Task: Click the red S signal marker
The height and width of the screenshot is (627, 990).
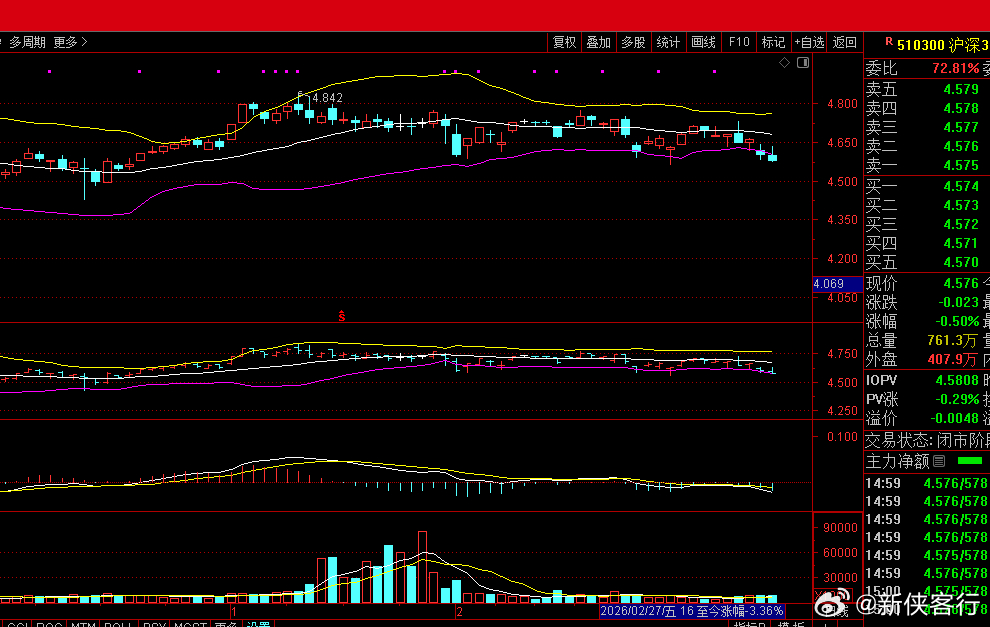Action: point(342,316)
